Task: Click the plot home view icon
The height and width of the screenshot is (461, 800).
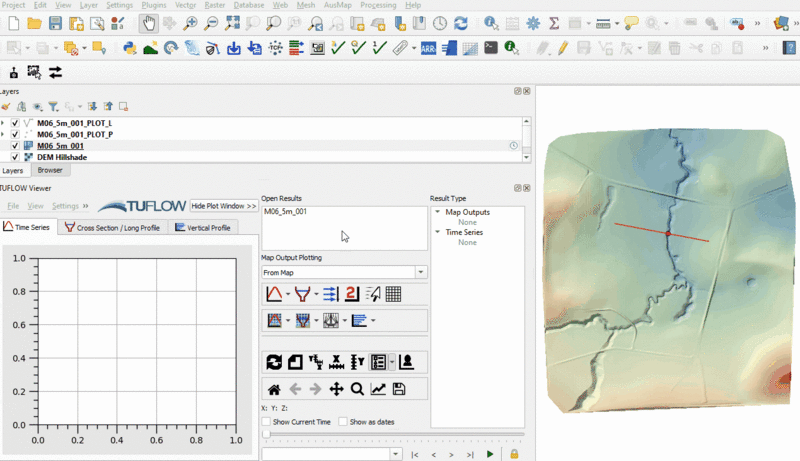Action: [x=273, y=389]
